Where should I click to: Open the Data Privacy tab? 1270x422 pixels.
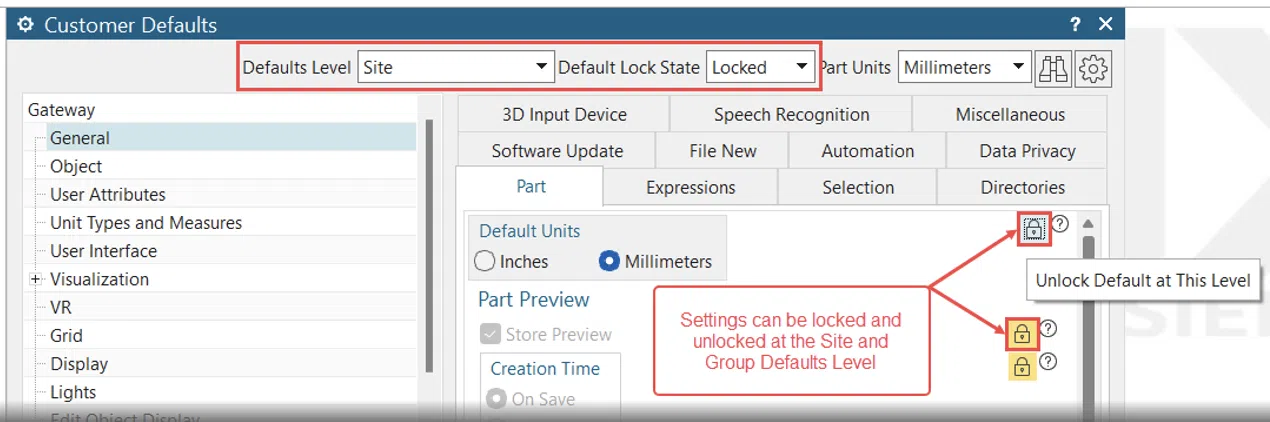(x=1026, y=151)
